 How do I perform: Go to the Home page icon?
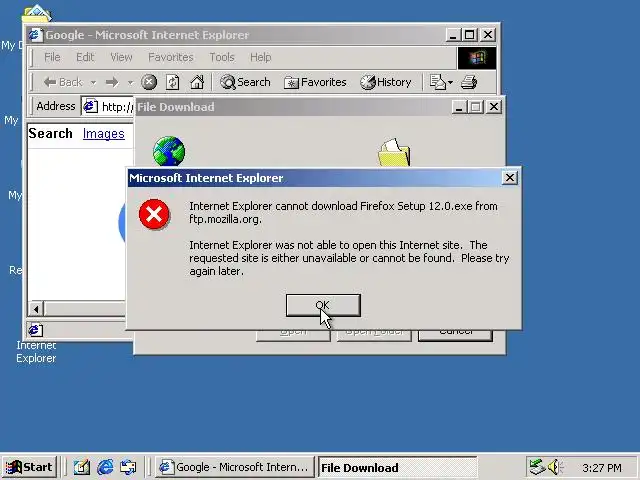coord(197,82)
